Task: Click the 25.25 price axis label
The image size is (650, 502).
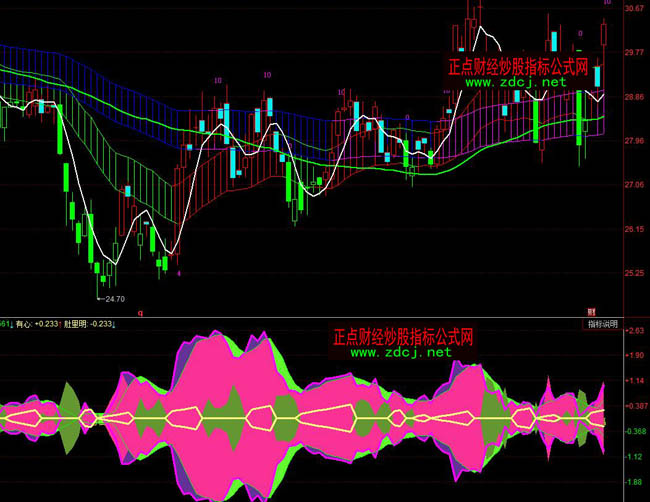Action: pos(633,273)
